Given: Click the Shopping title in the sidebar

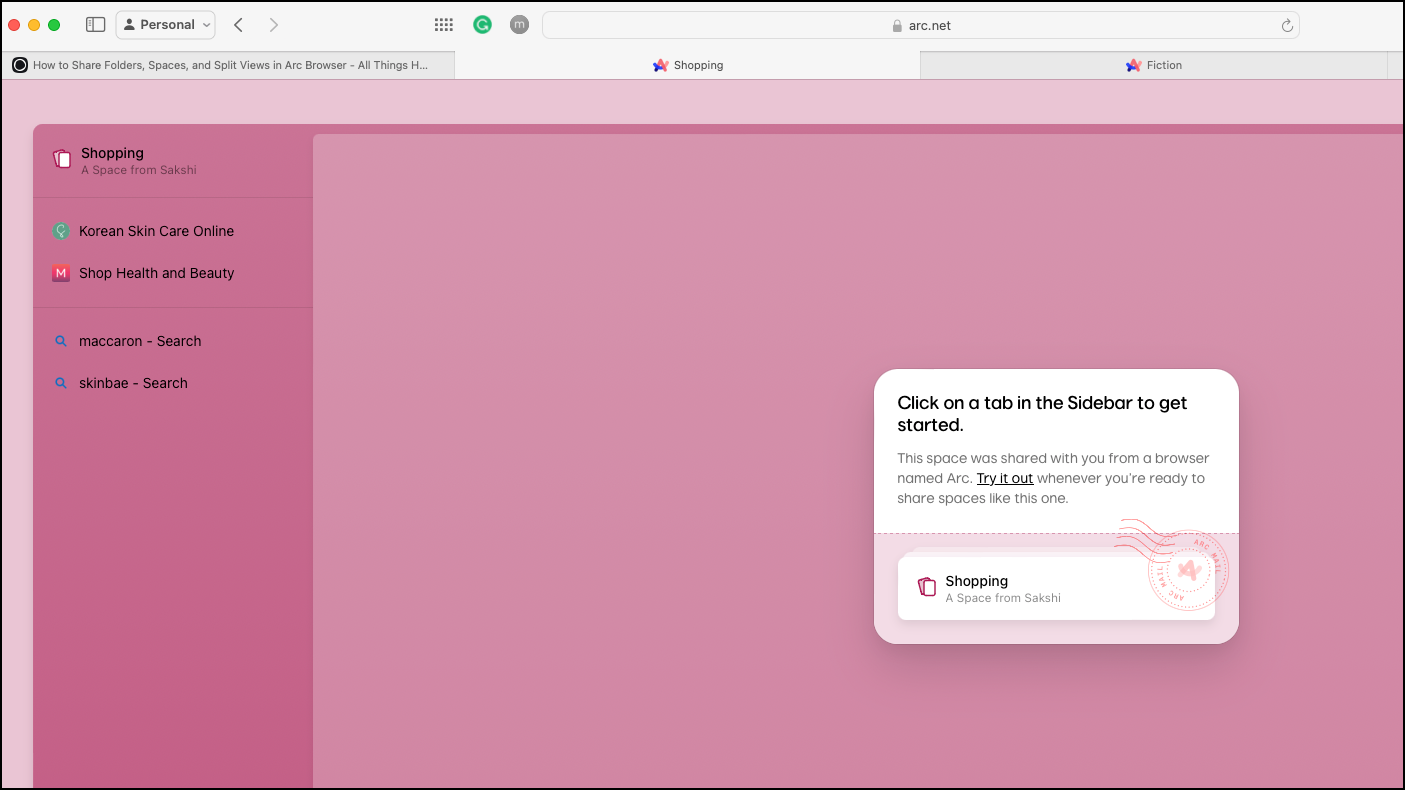Looking at the screenshot, I should 112,153.
